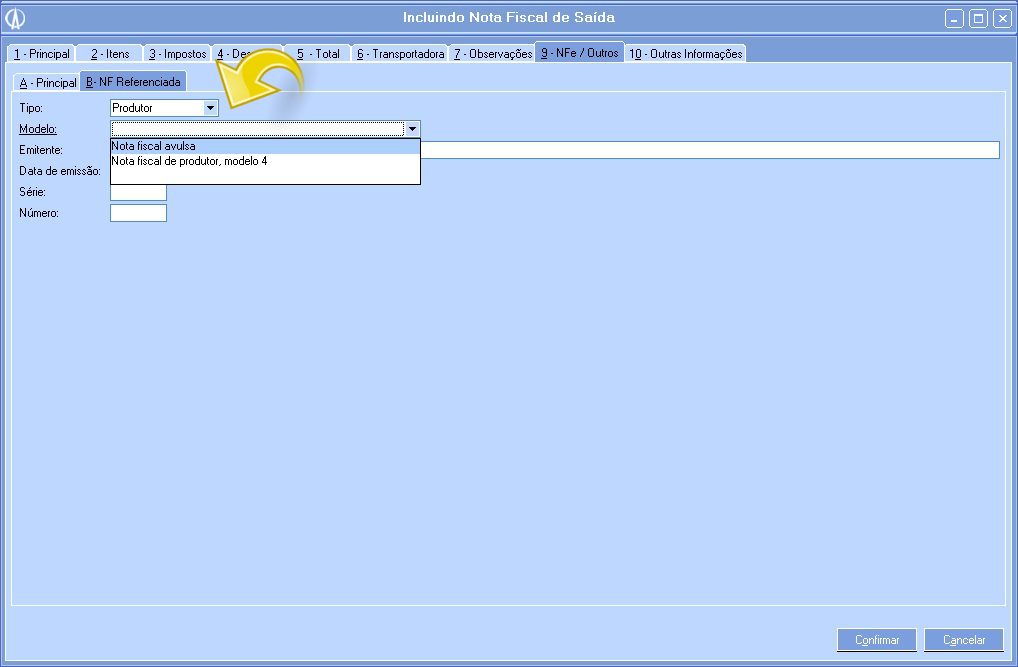Viewport: 1018px width, 667px height.
Task: Select the B - NF Referenciada sub-tab
Action: (133, 82)
